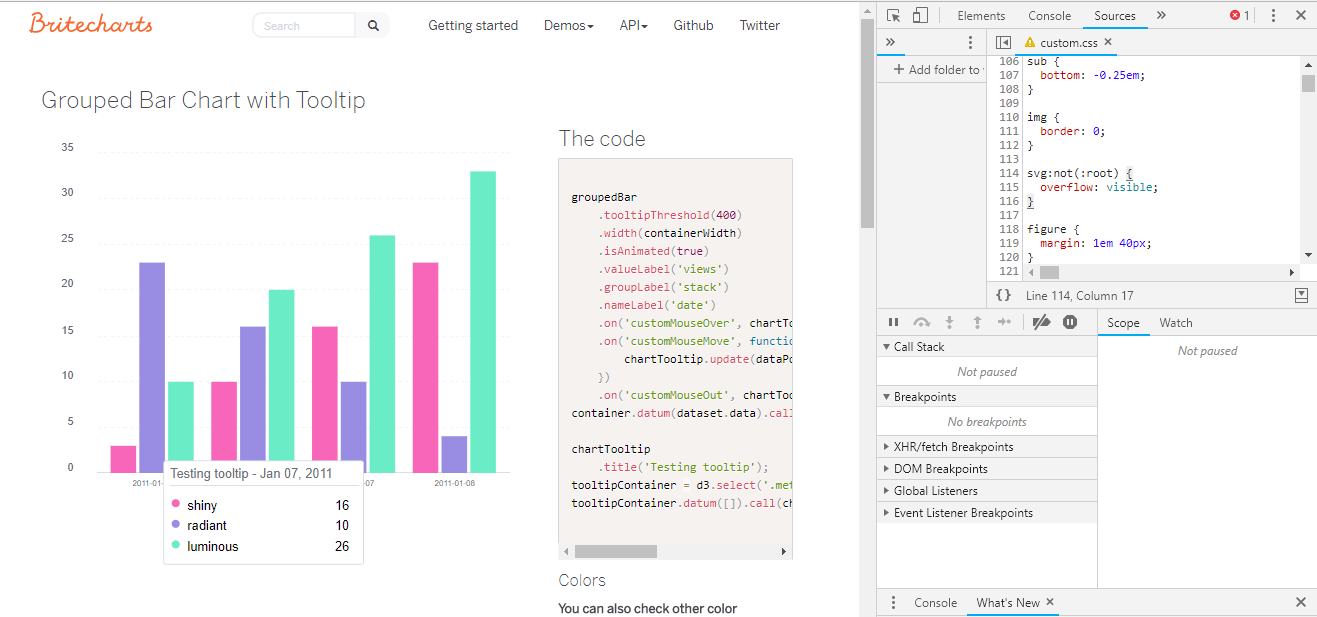Open the DevTools customize menu
The width and height of the screenshot is (1317, 617).
click(x=1273, y=15)
